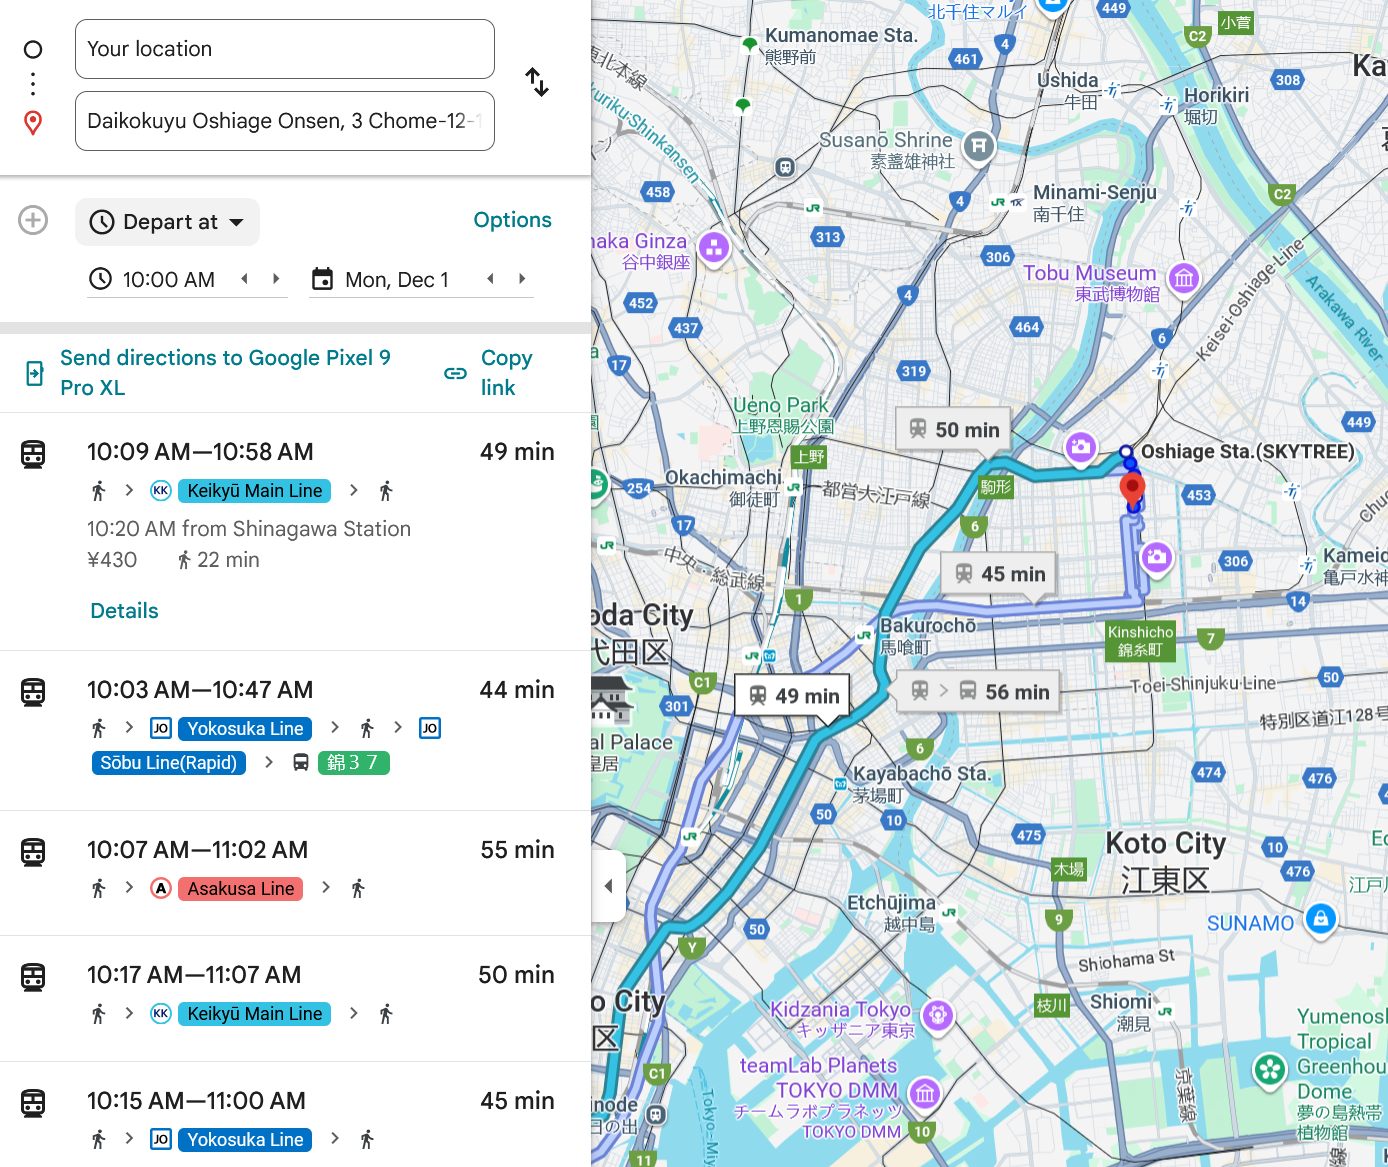Click the Send directions phone icon
Viewport: 1388px width, 1167px height.
[x=34, y=373]
